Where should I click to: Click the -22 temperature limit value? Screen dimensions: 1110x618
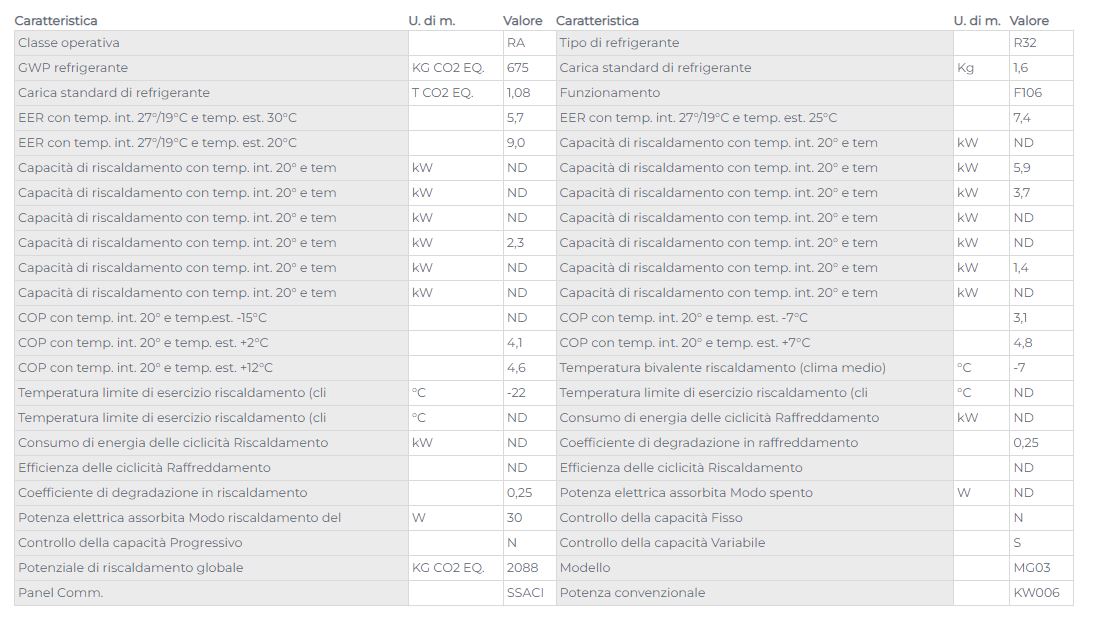click(516, 393)
